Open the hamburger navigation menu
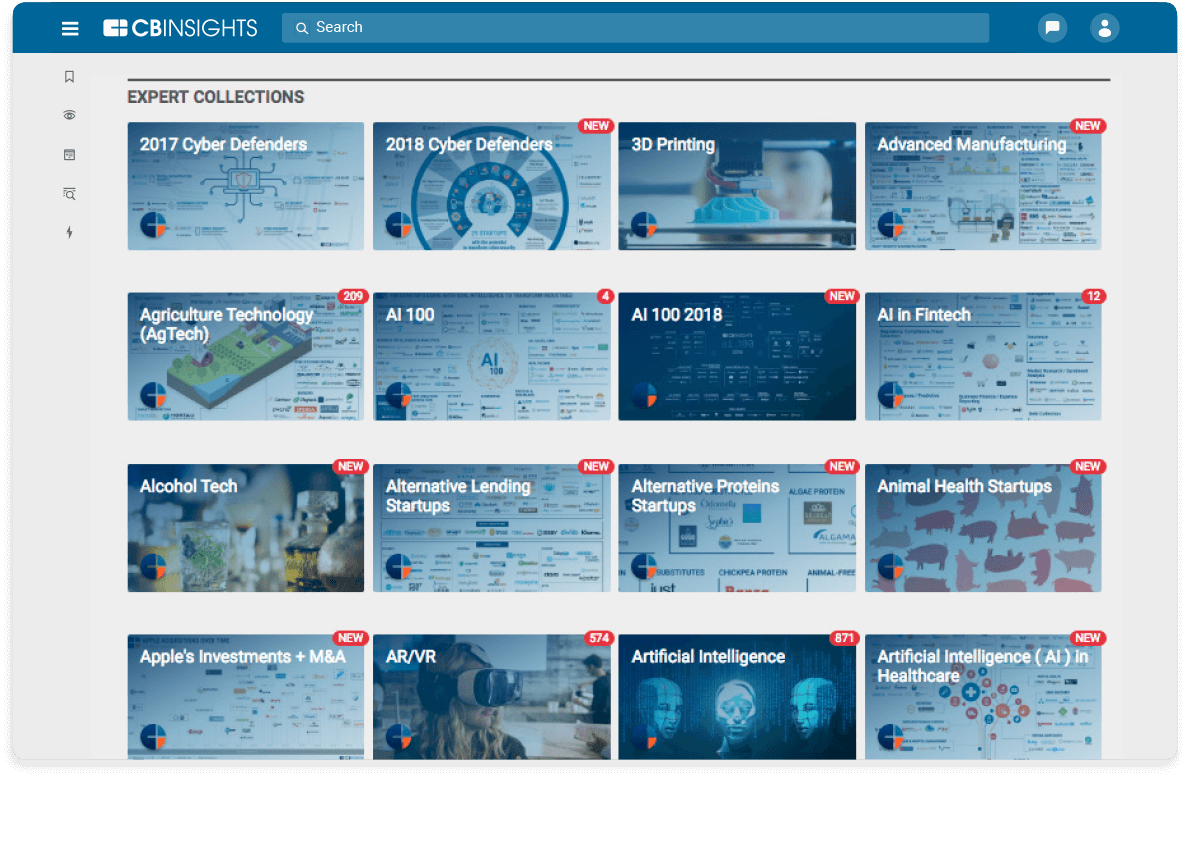This screenshot has width=1190, height=850. pos(70,28)
